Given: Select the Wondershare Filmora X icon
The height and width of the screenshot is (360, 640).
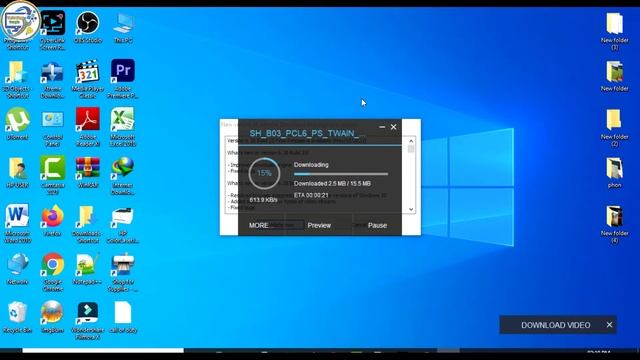Looking at the screenshot, I should tap(87, 321).
